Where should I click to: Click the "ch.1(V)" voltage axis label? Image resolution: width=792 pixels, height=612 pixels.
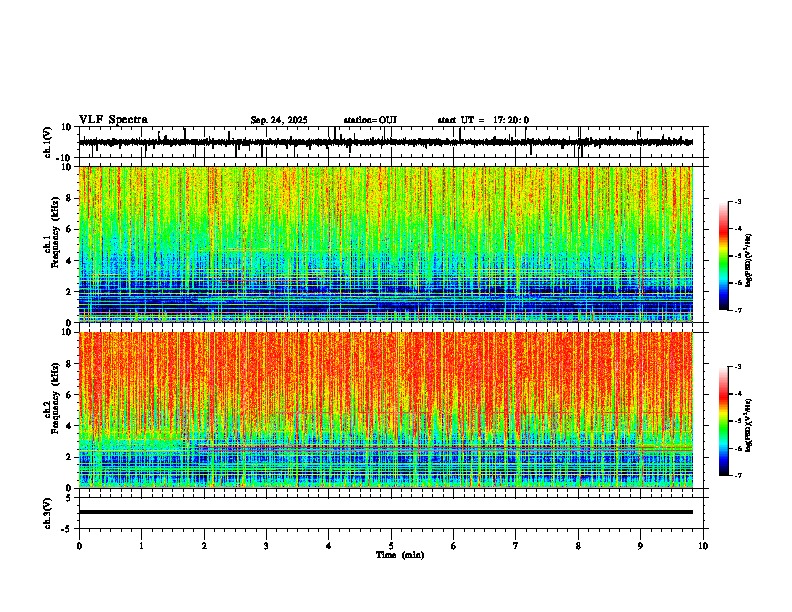point(48,142)
